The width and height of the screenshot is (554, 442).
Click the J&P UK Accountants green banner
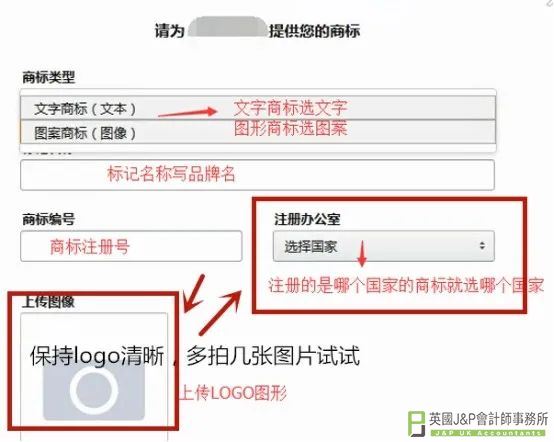488,432
